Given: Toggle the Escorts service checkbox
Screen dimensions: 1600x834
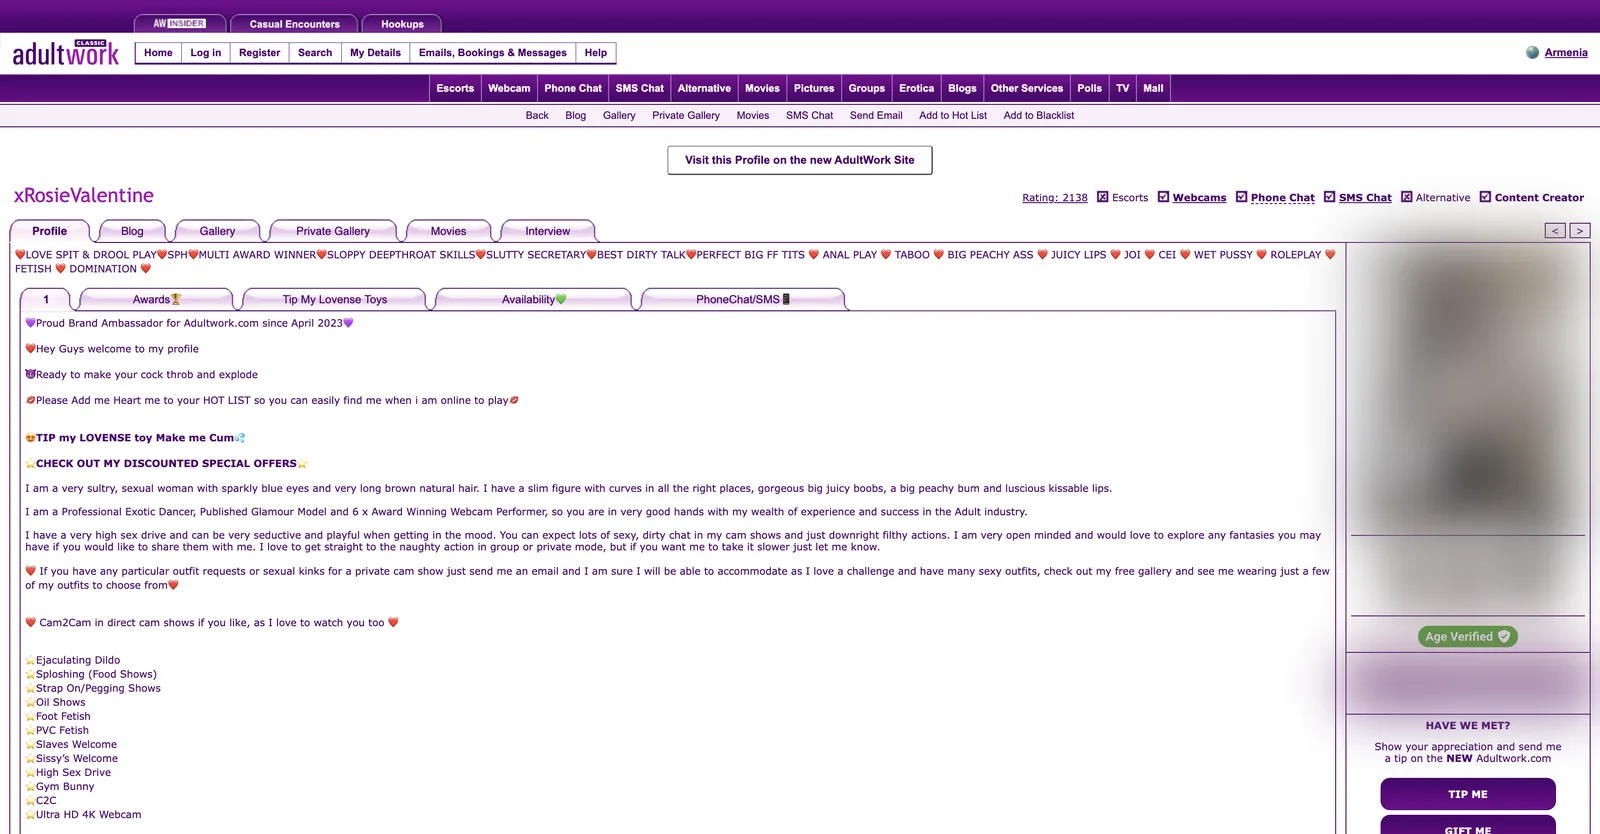Looking at the screenshot, I should [x=1103, y=197].
